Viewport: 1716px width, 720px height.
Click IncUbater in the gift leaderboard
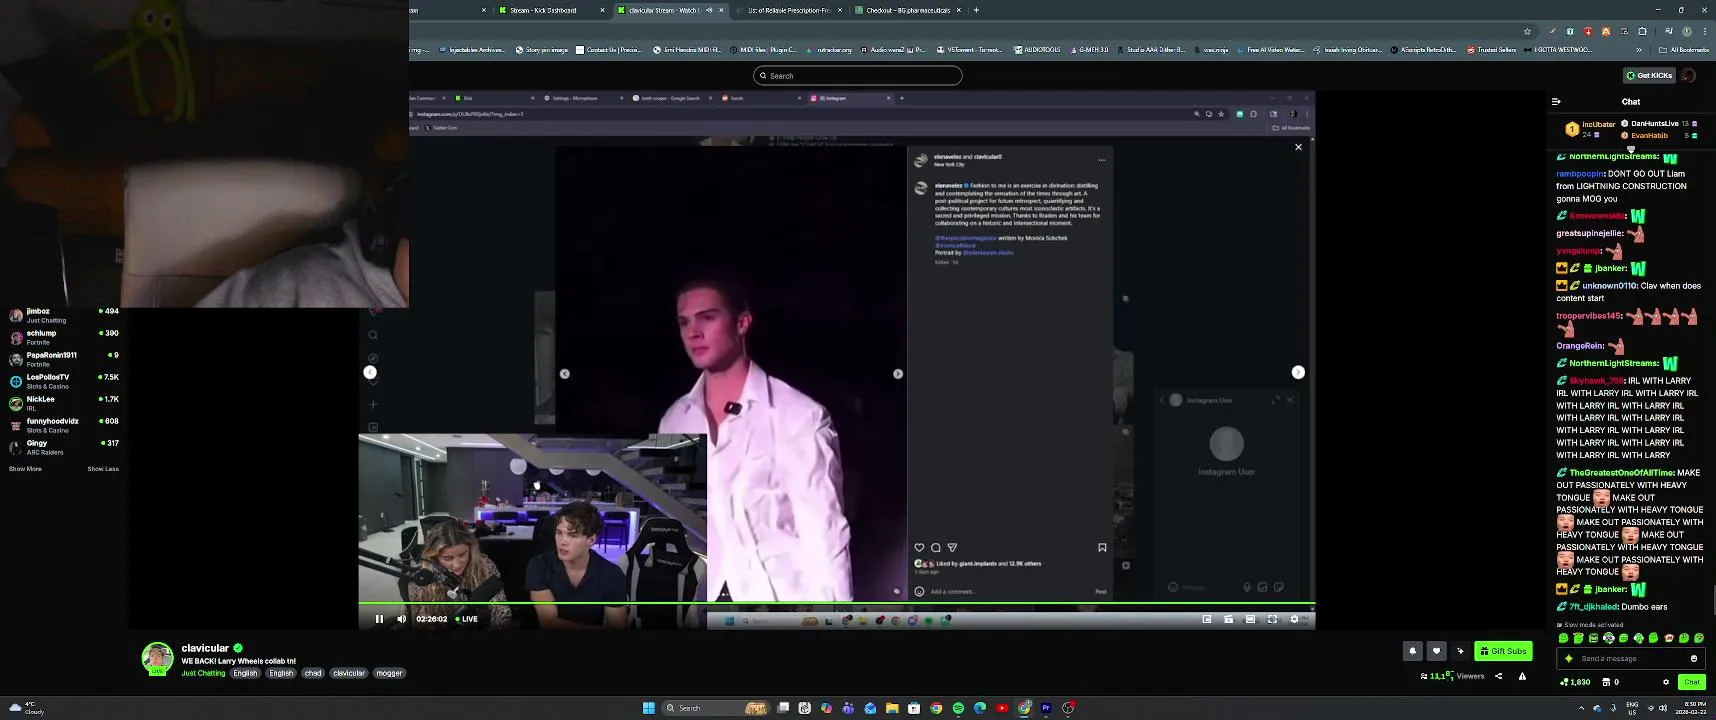click(x=1598, y=124)
